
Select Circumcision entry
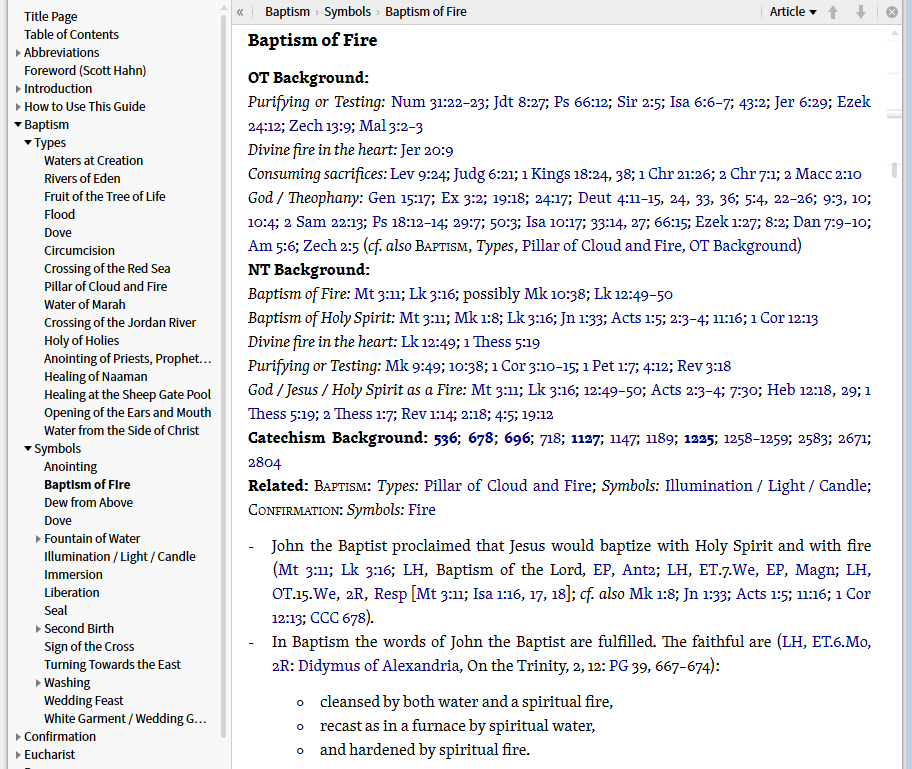tap(79, 251)
